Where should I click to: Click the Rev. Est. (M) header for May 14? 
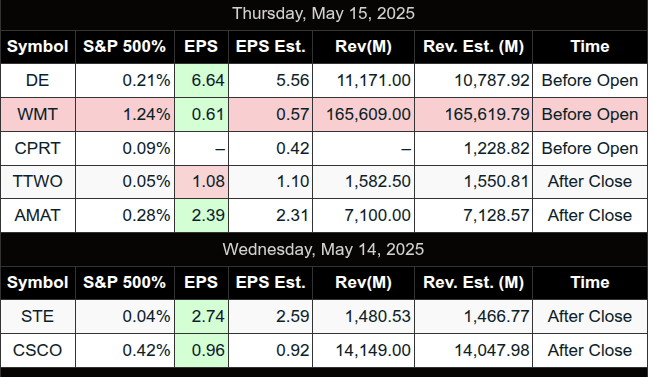(473, 283)
